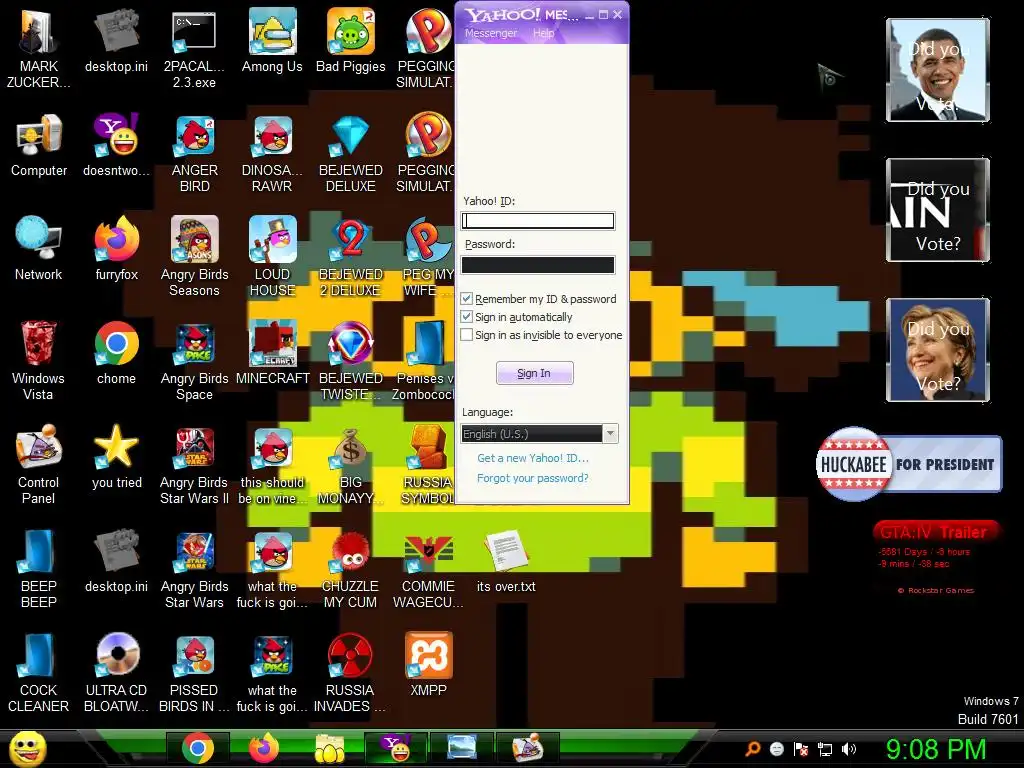Image resolution: width=1024 pixels, height=768 pixels.
Task: Click the 9:08 PM taskbar clock
Action: tap(936, 749)
